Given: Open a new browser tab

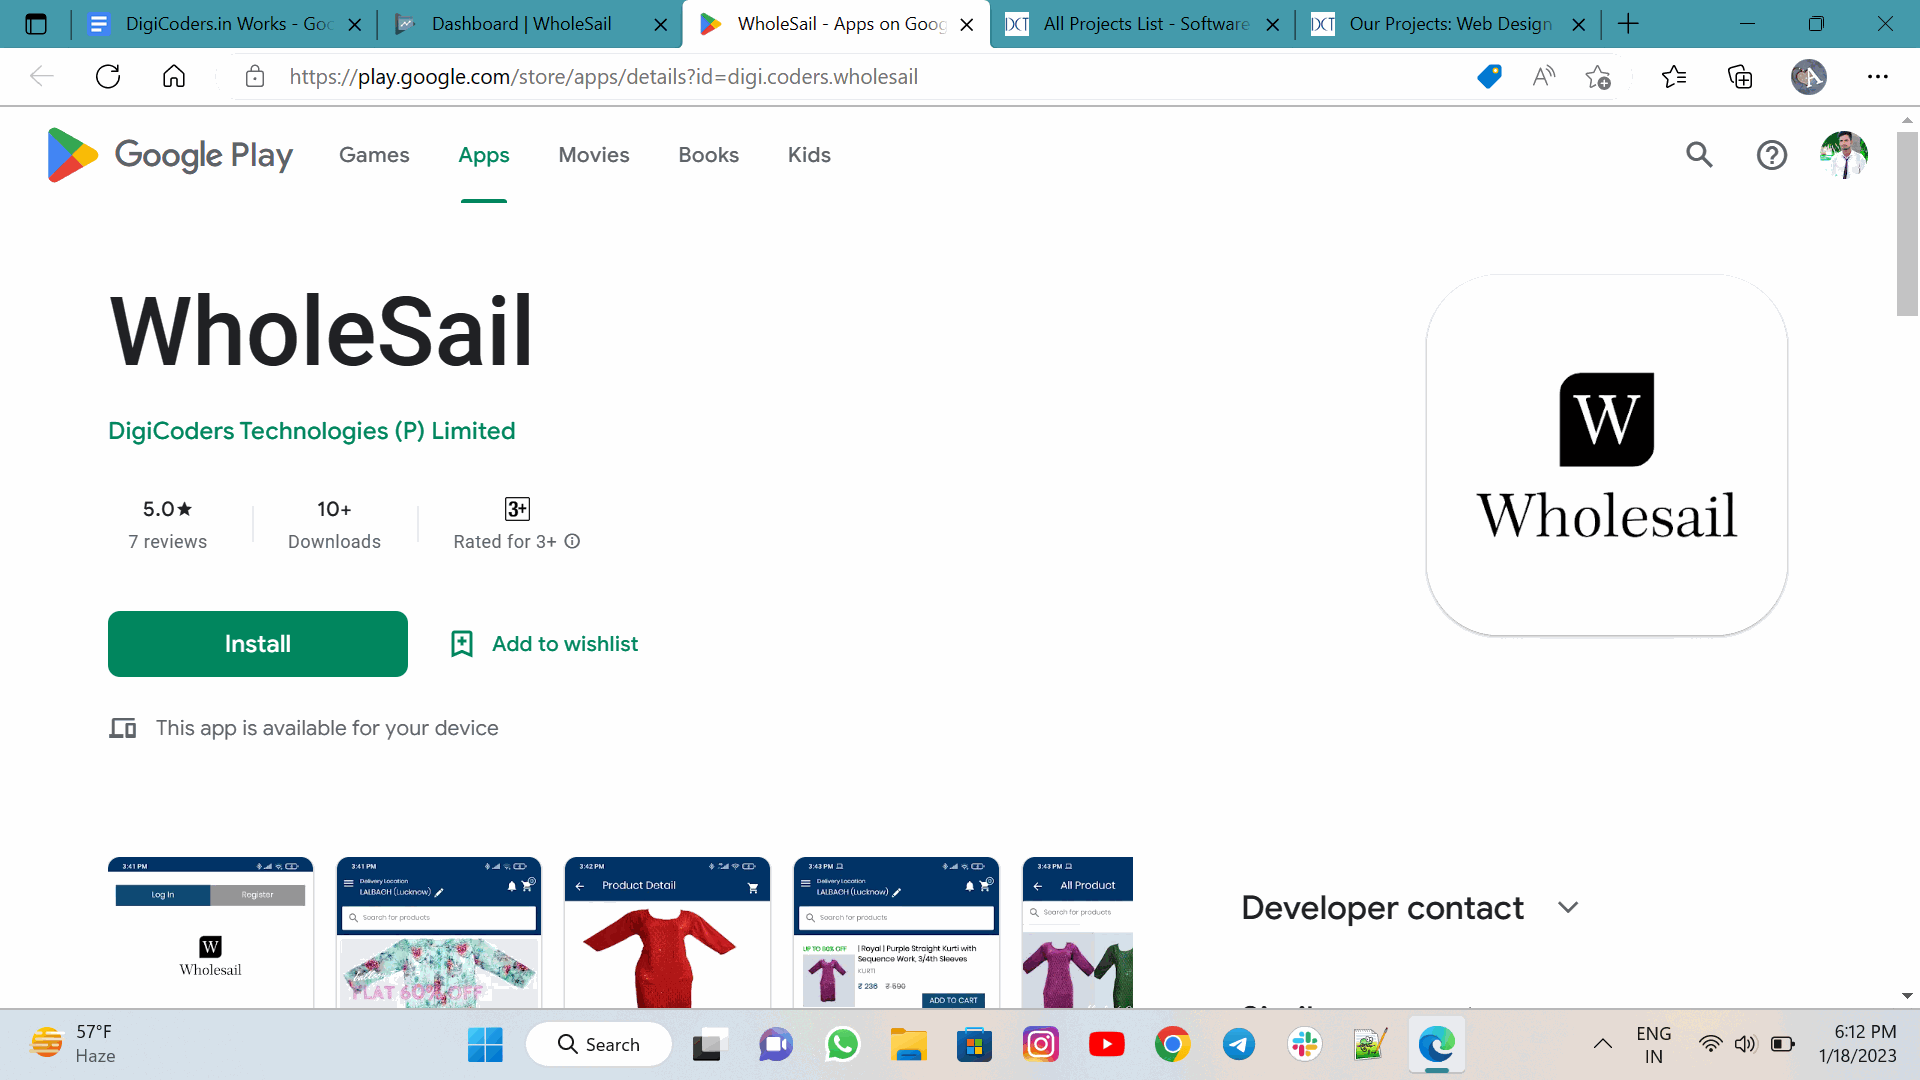Looking at the screenshot, I should click(1628, 24).
